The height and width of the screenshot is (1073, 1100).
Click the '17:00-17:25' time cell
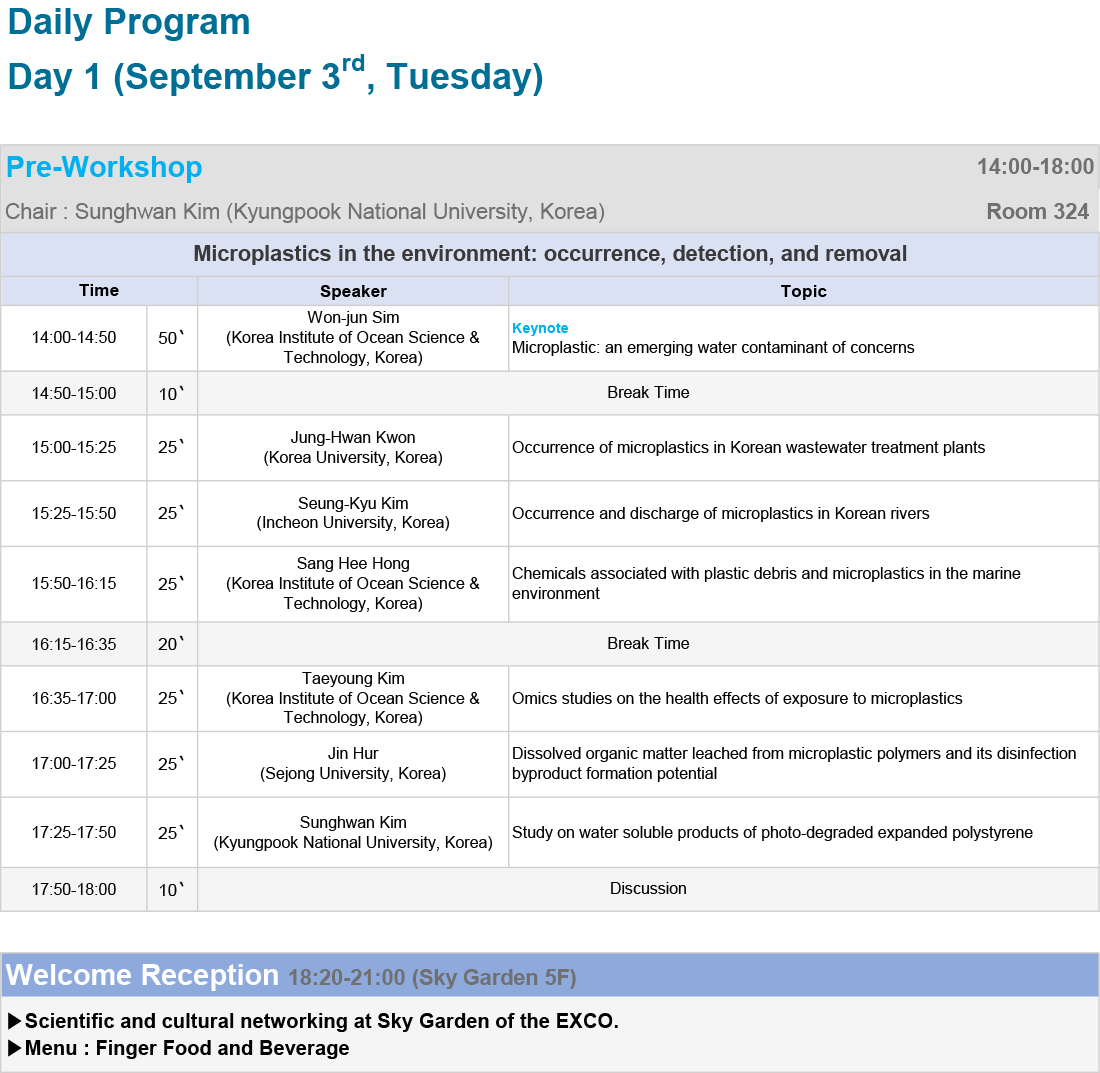click(x=74, y=763)
